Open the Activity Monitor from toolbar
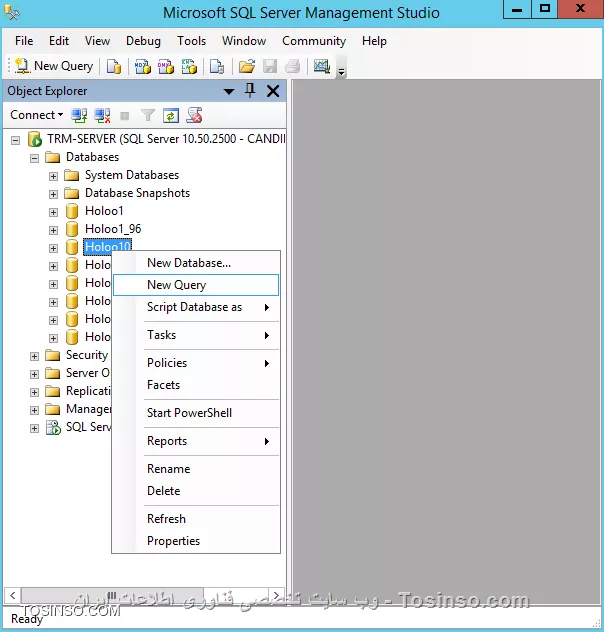 [x=322, y=67]
